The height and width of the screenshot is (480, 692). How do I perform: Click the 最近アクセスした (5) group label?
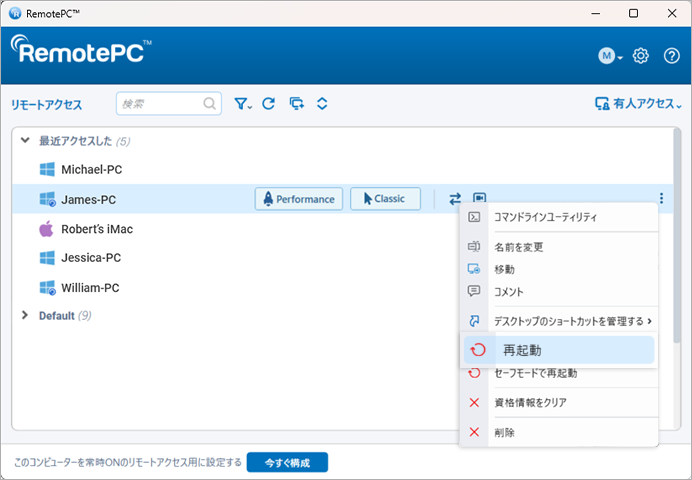click(x=84, y=141)
